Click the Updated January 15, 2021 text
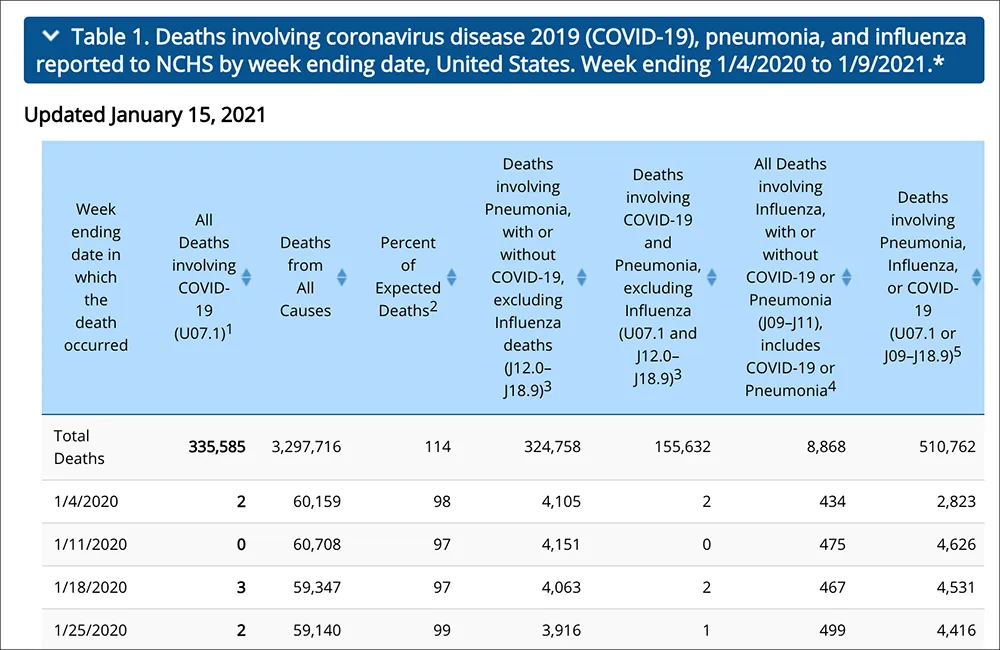This screenshot has height=650, width=1000. (145, 115)
